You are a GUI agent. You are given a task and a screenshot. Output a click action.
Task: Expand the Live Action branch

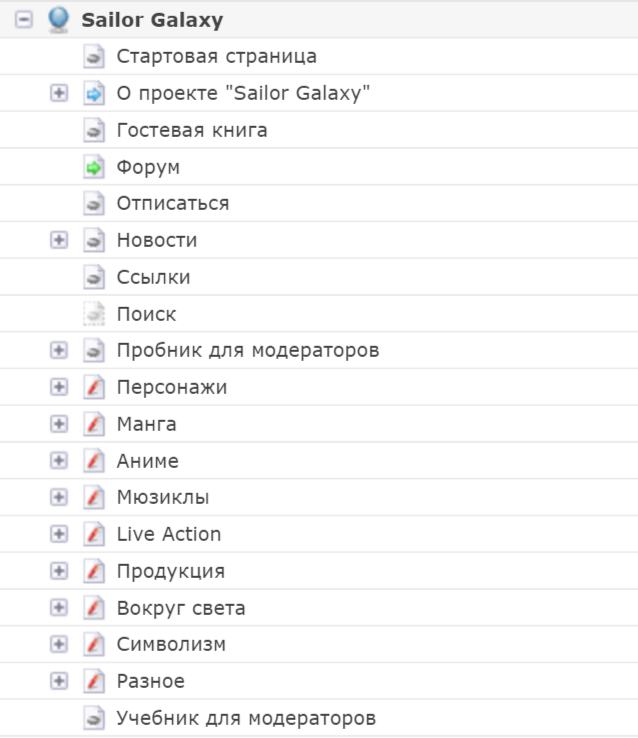point(59,534)
